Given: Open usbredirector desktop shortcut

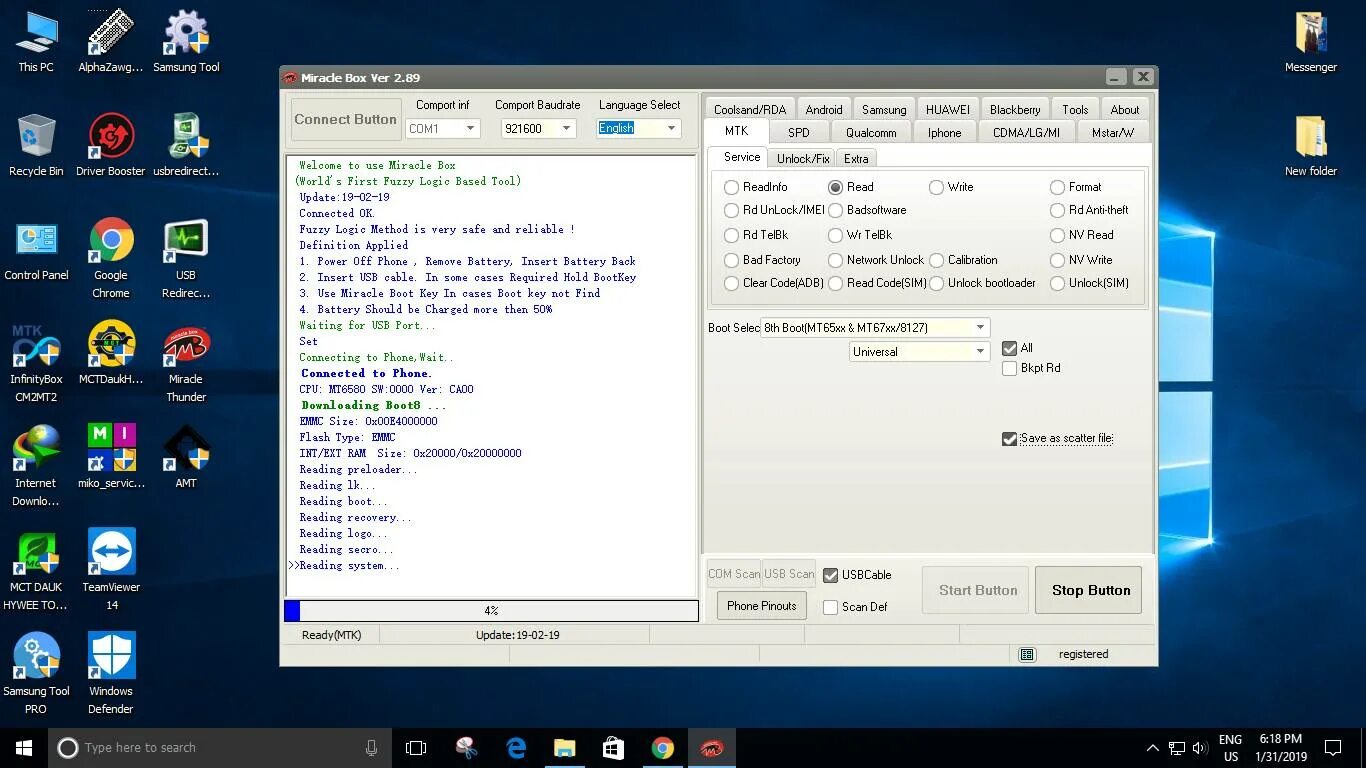Looking at the screenshot, I should (186, 145).
